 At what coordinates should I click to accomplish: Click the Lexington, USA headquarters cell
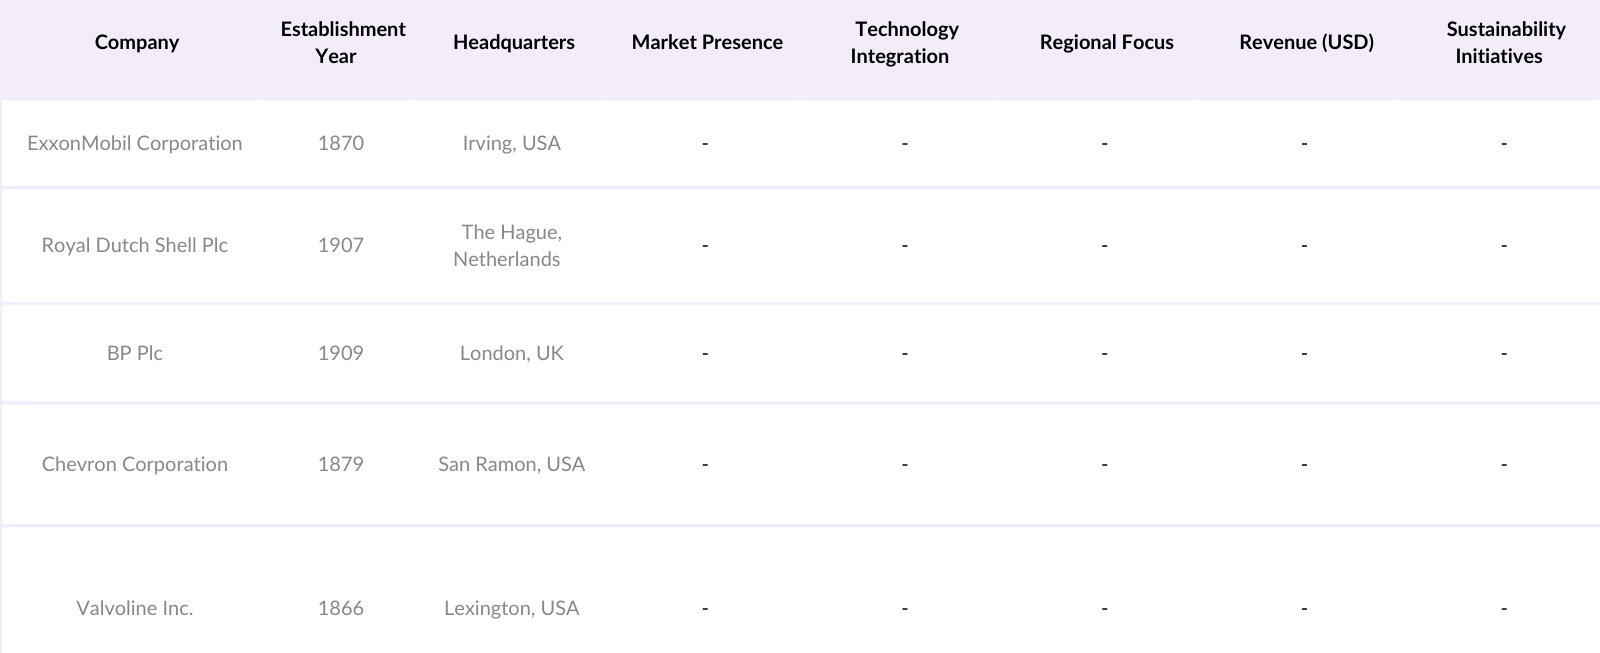[x=511, y=608]
